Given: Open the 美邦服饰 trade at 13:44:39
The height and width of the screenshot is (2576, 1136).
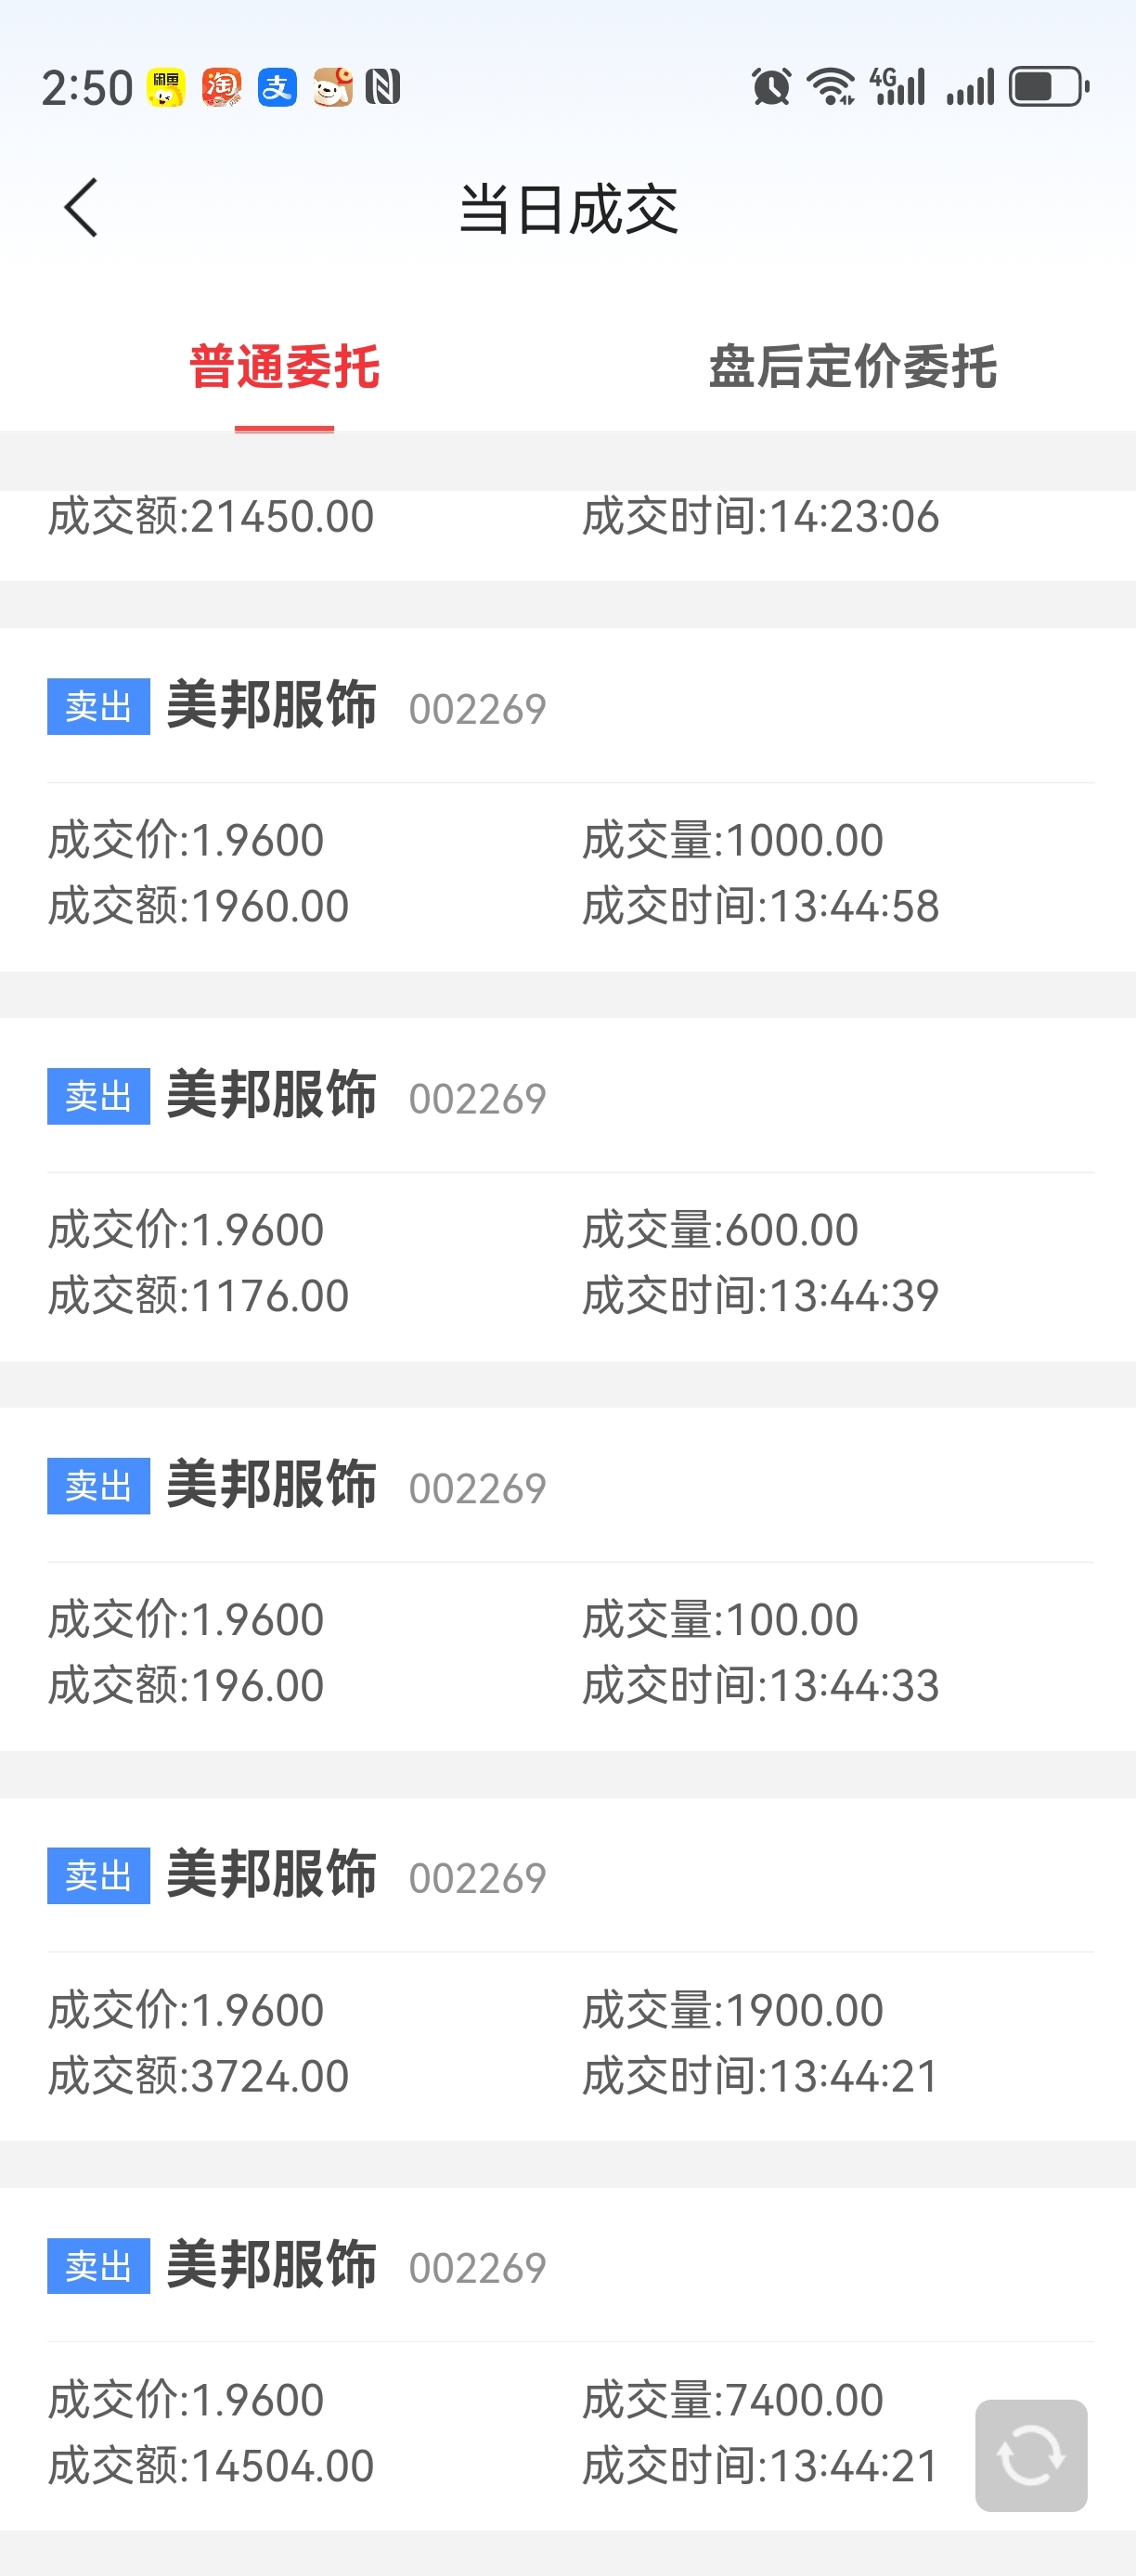Looking at the screenshot, I should pyautogui.click(x=568, y=1189).
